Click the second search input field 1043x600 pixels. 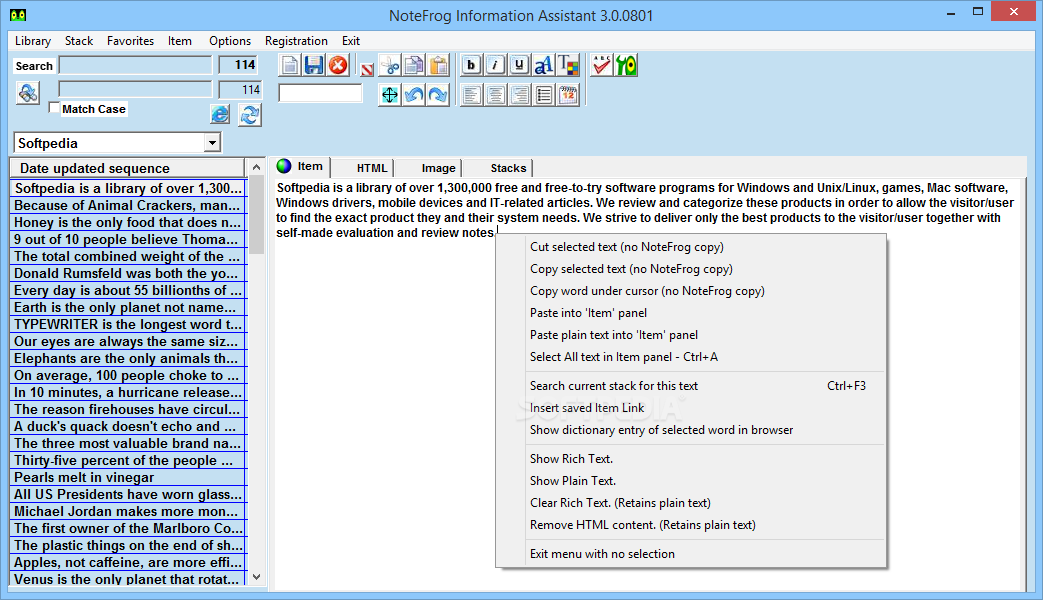[136, 90]
